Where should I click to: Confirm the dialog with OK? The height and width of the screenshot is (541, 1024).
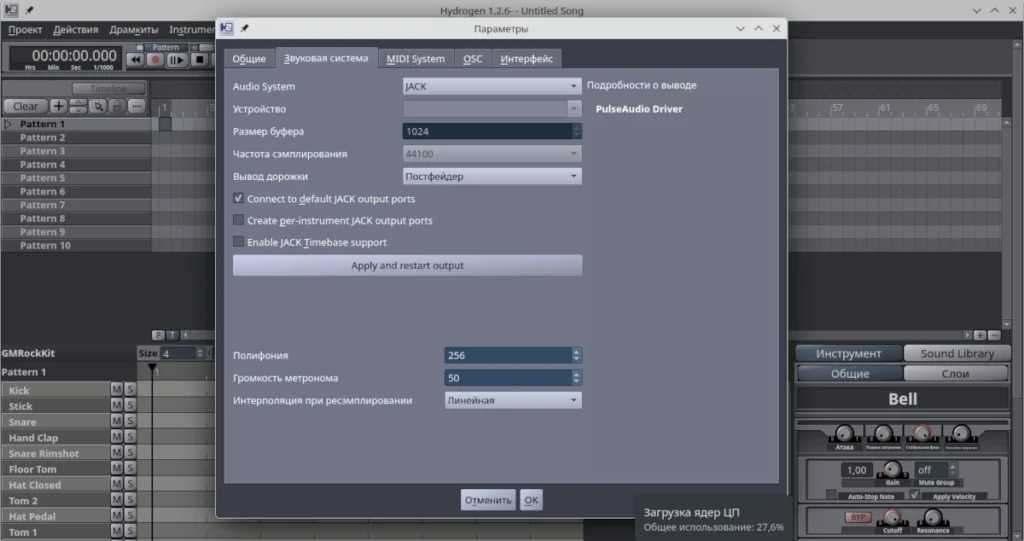click(x=531, y=500)
